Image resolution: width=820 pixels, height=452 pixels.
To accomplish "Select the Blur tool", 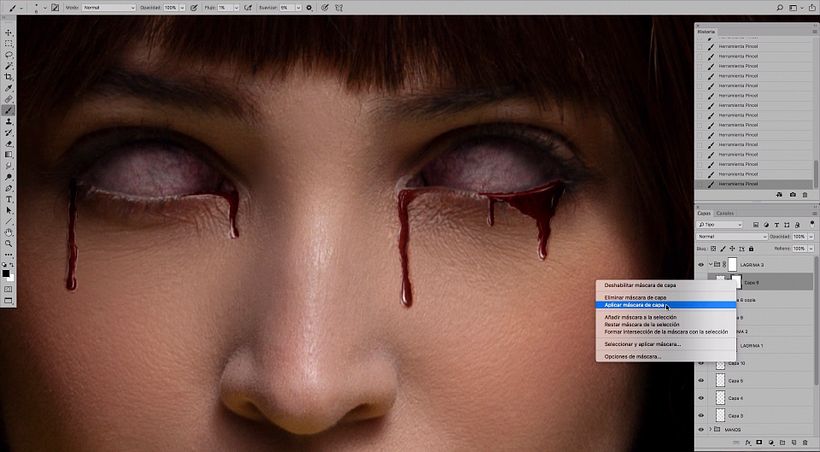I will [x=8, y=166].
